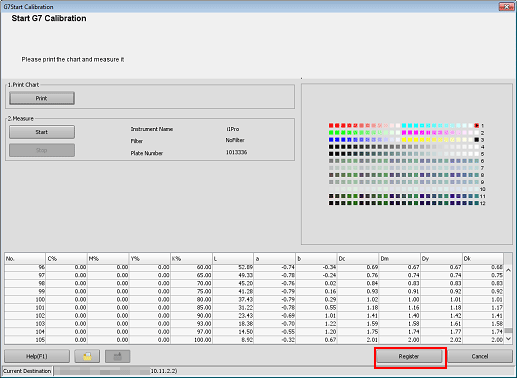Image resolution: width=517 pixels, height=378 pixels.
Task: Click the L value 52.89
Action: tap(246, 267)
